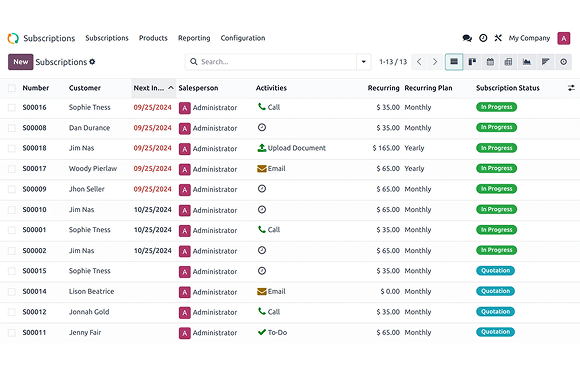
Task: Click the clock activity icon for S00008
Action: tap(262, 128)
